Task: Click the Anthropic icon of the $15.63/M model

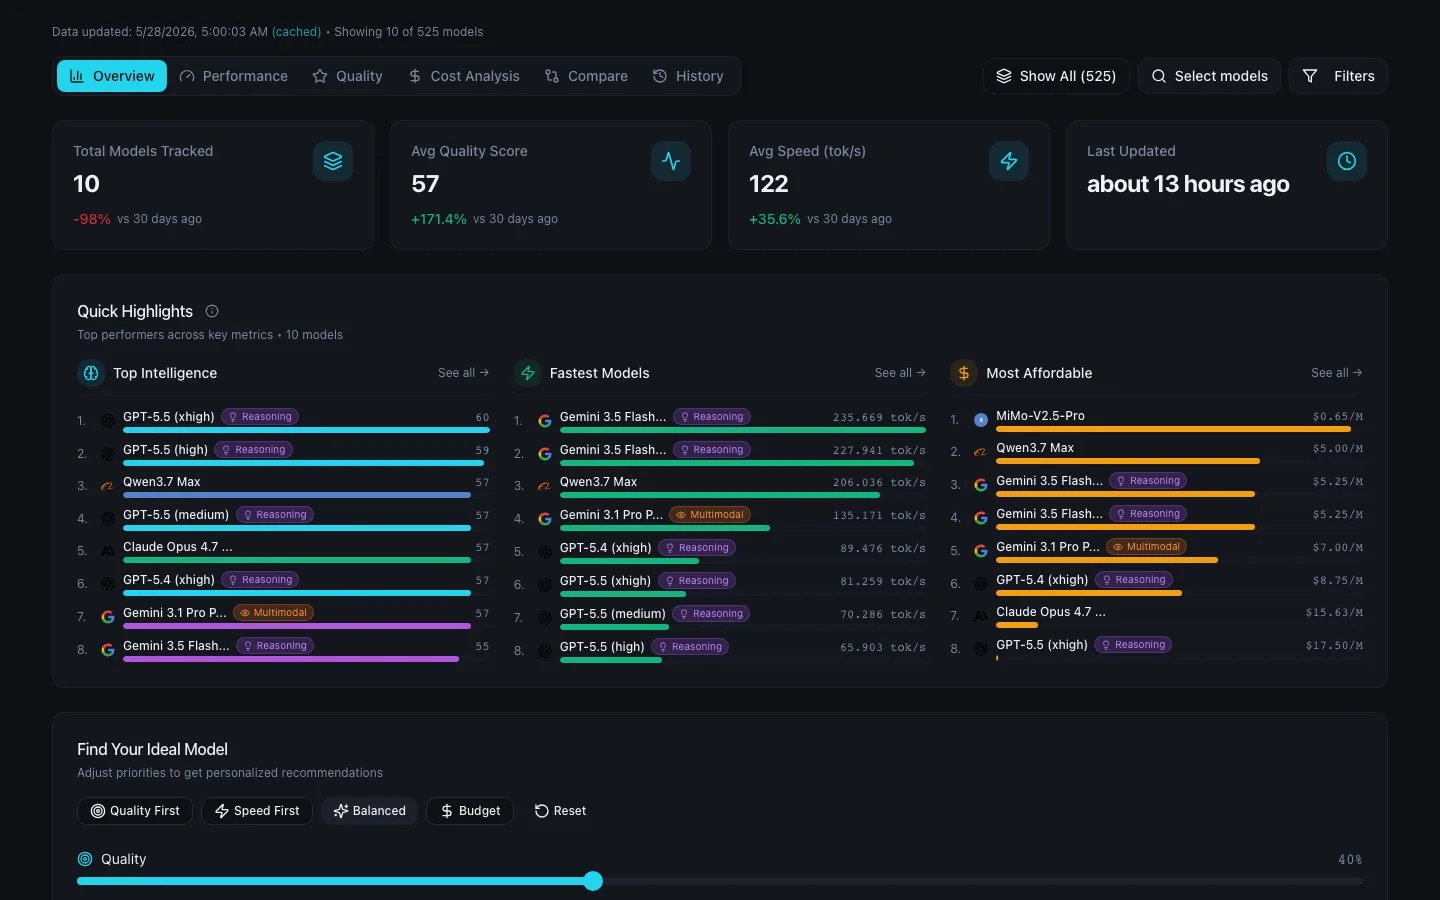Action: (981, 616)
